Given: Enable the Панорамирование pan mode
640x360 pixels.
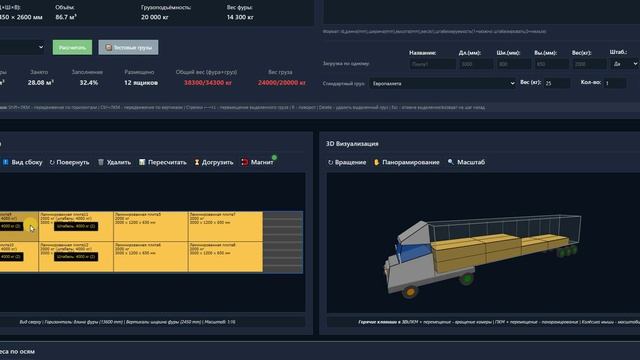Looking at the screenshot, I should click(x=407, y=162).
